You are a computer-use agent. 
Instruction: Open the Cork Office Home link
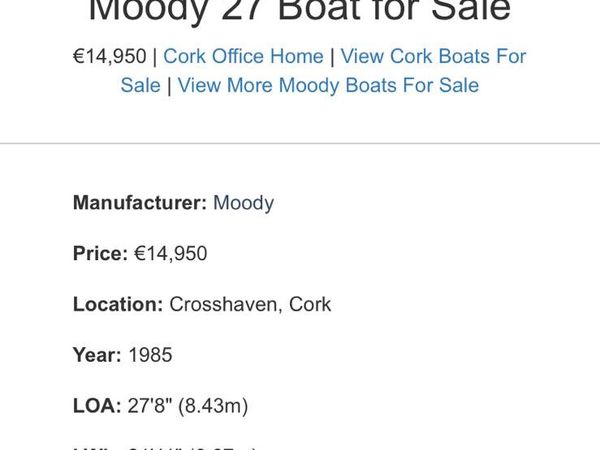coord(243,56)
